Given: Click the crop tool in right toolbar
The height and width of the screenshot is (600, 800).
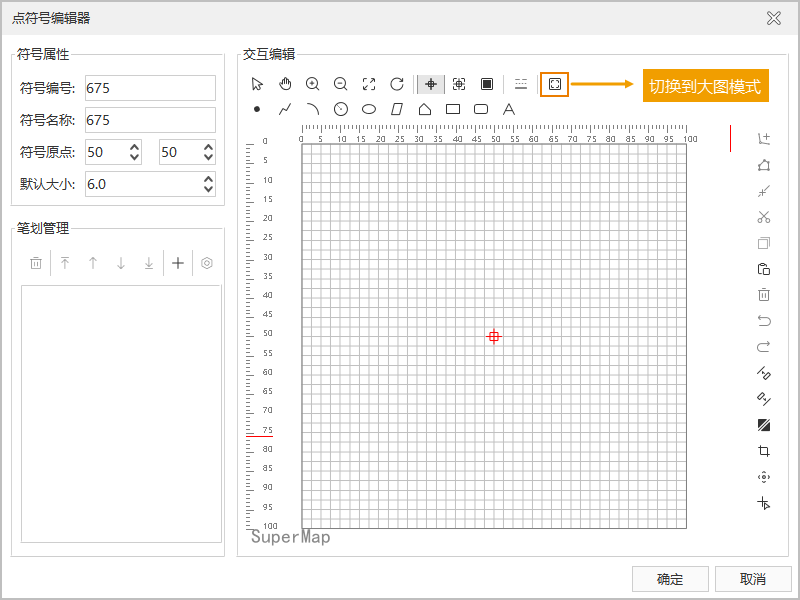Looking at the screenshot, I should coord(764,451).
